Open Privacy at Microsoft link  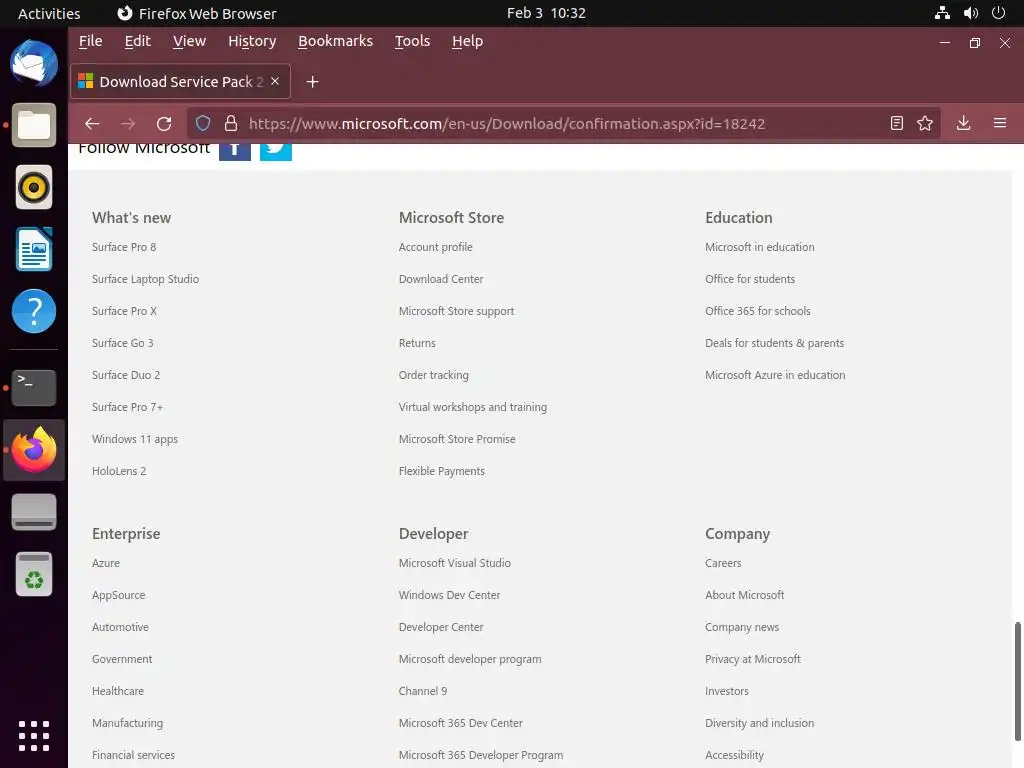[x=753, y=659]
